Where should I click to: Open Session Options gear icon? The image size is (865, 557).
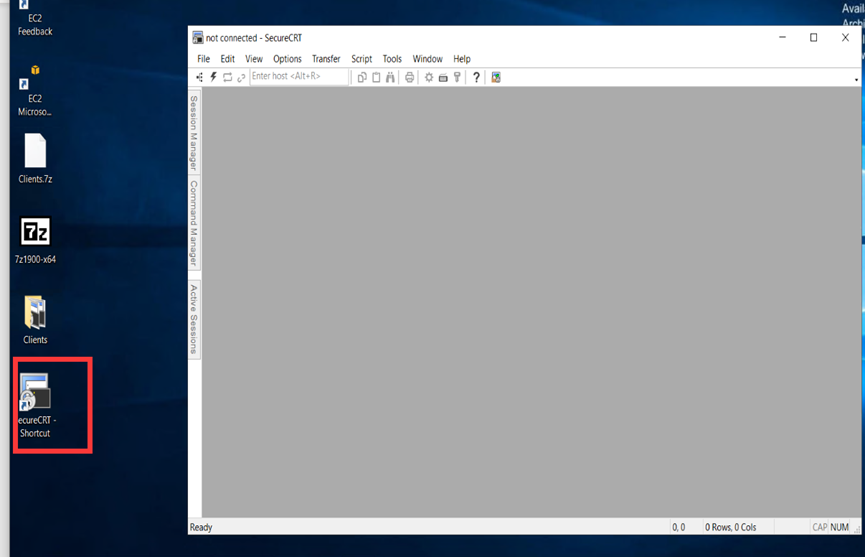click(x=429, y=77)
